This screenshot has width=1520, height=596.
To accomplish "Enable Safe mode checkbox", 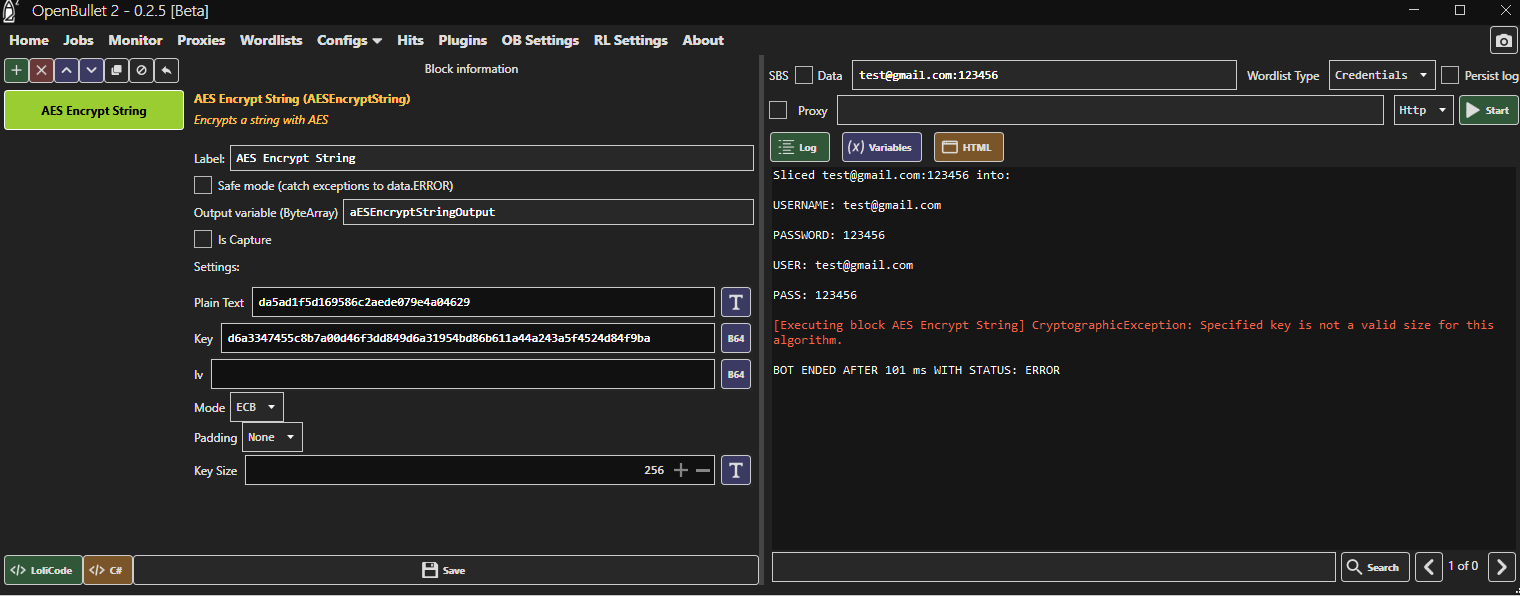I will click(x=202, y=185).
